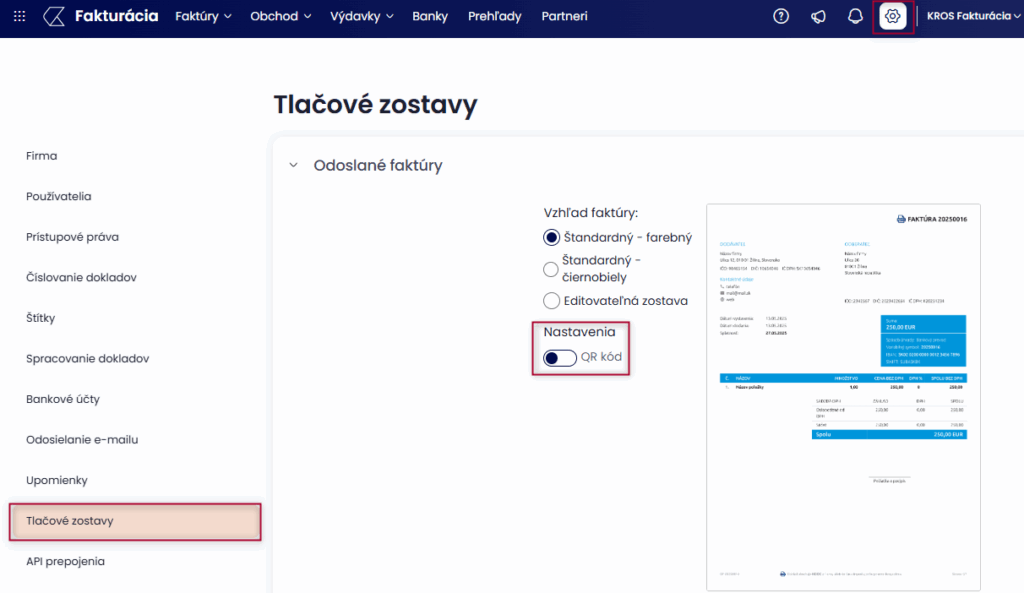The height and width of the screenshot is (593, 1024).
Task: Open the notifications bell icon
Action: point(855,16)
